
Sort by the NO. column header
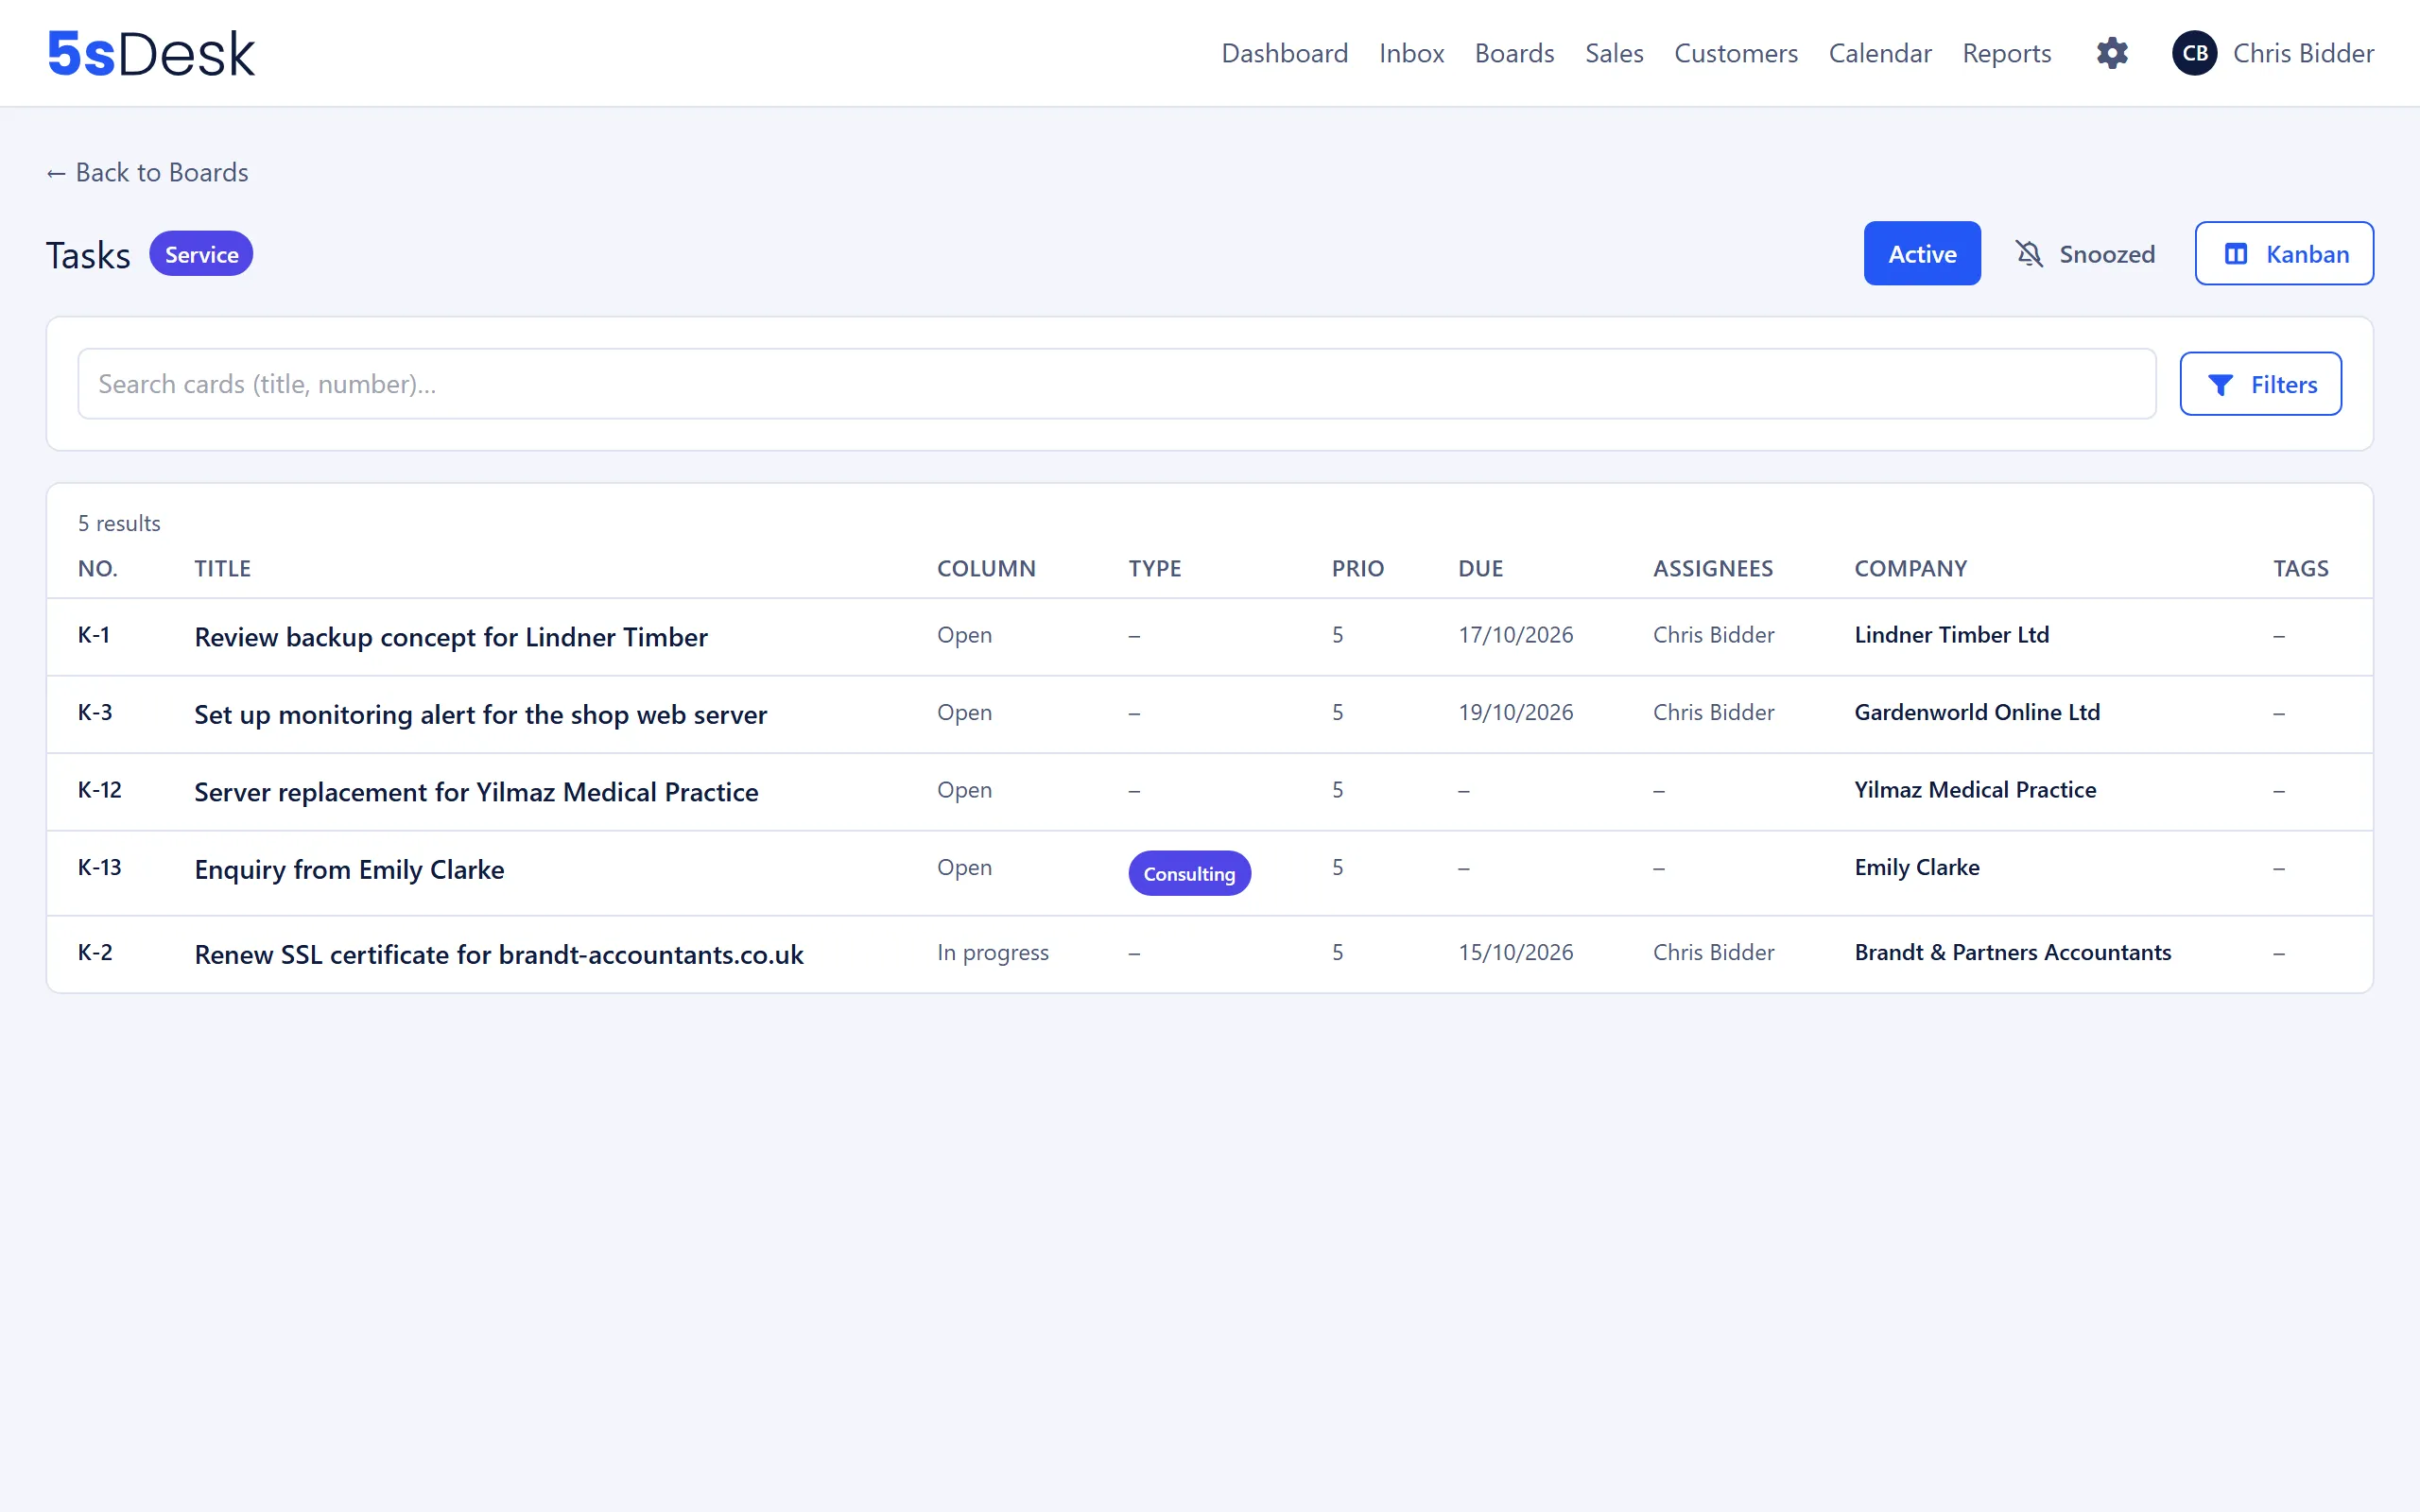(x=98, y=568)
